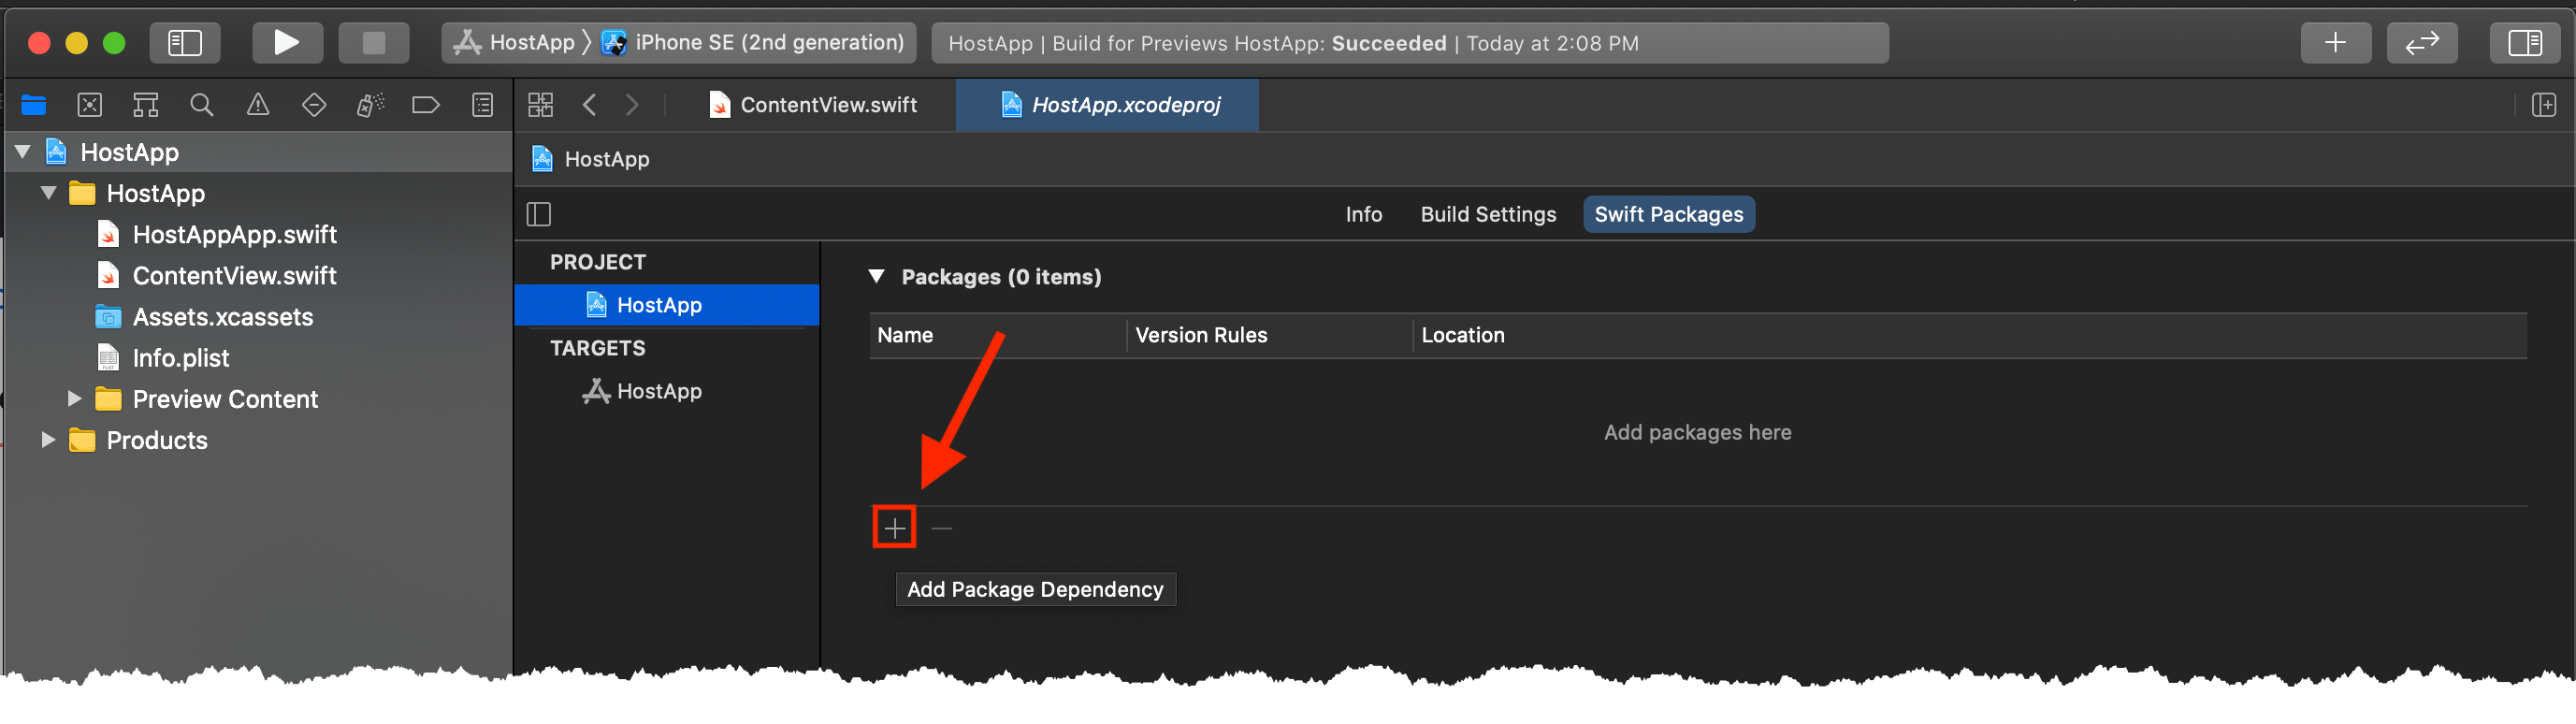Open the related items grid menu
This screenshot has width=2576, height=724.
tap(540, 105)
